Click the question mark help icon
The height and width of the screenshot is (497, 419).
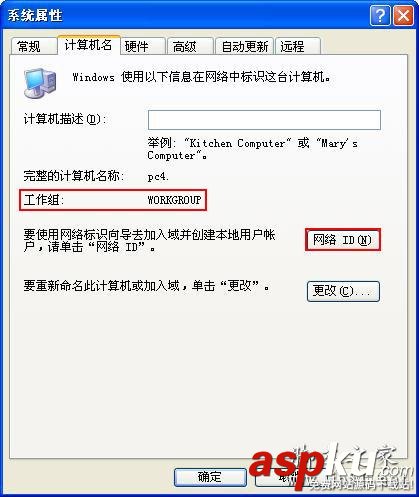point(380,16)
